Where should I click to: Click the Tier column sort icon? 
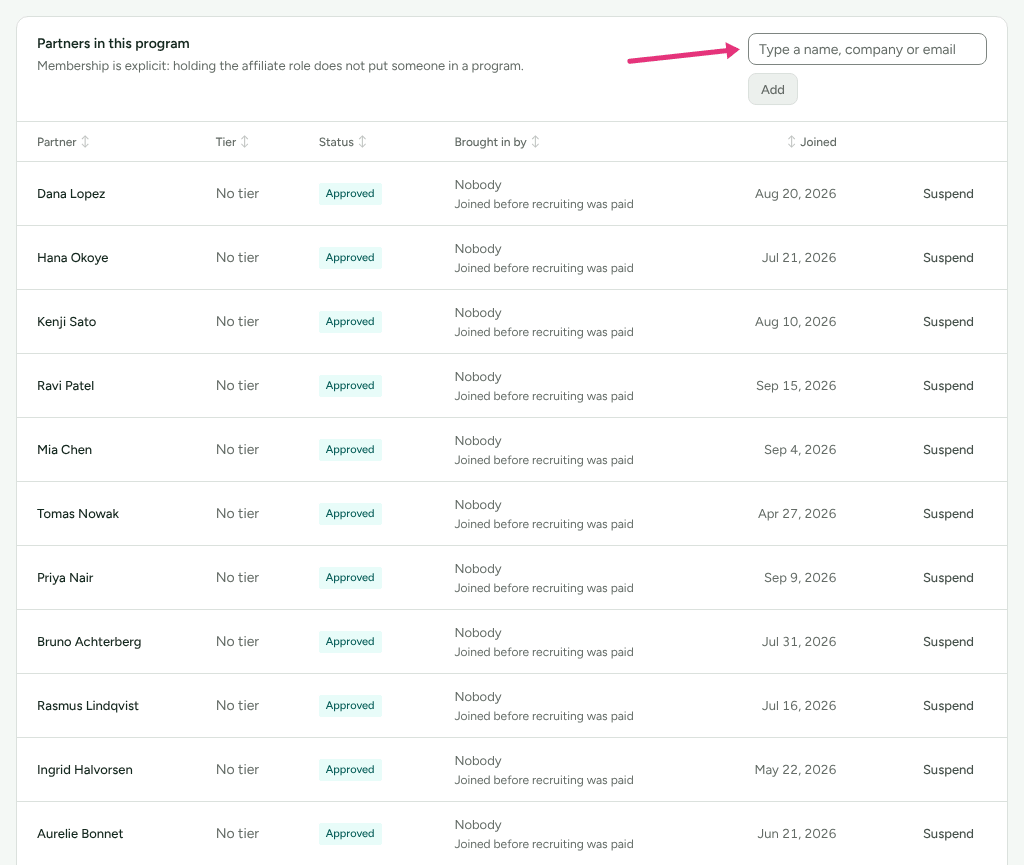click(245, 142)
